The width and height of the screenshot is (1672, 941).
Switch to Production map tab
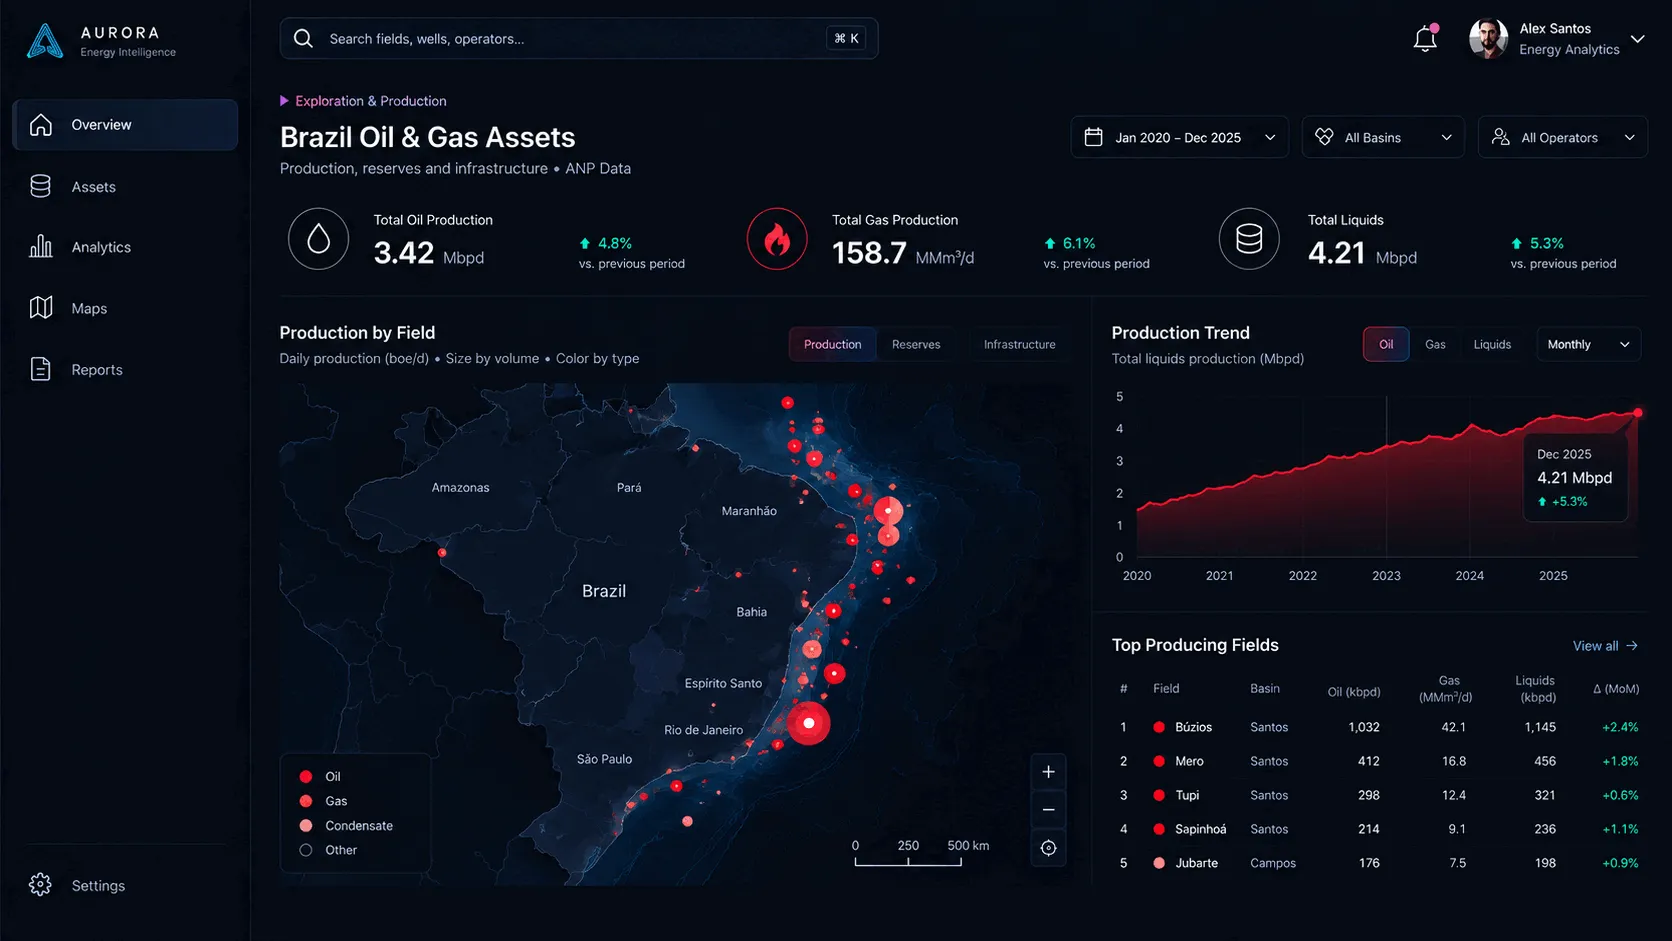[832, 344]
